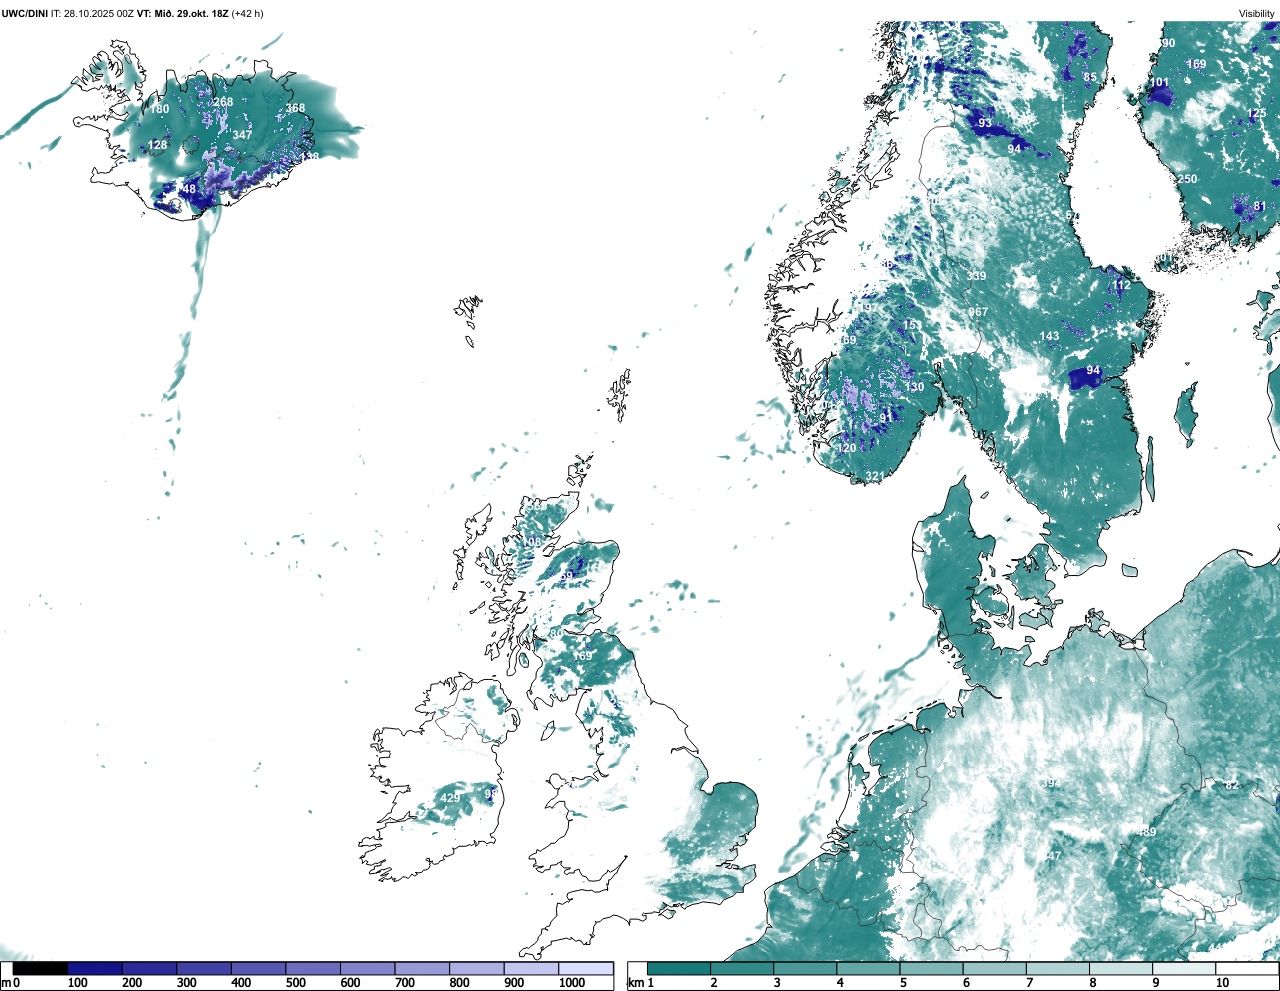Click the 'UWC/DINI' model label

click(24, 14)
